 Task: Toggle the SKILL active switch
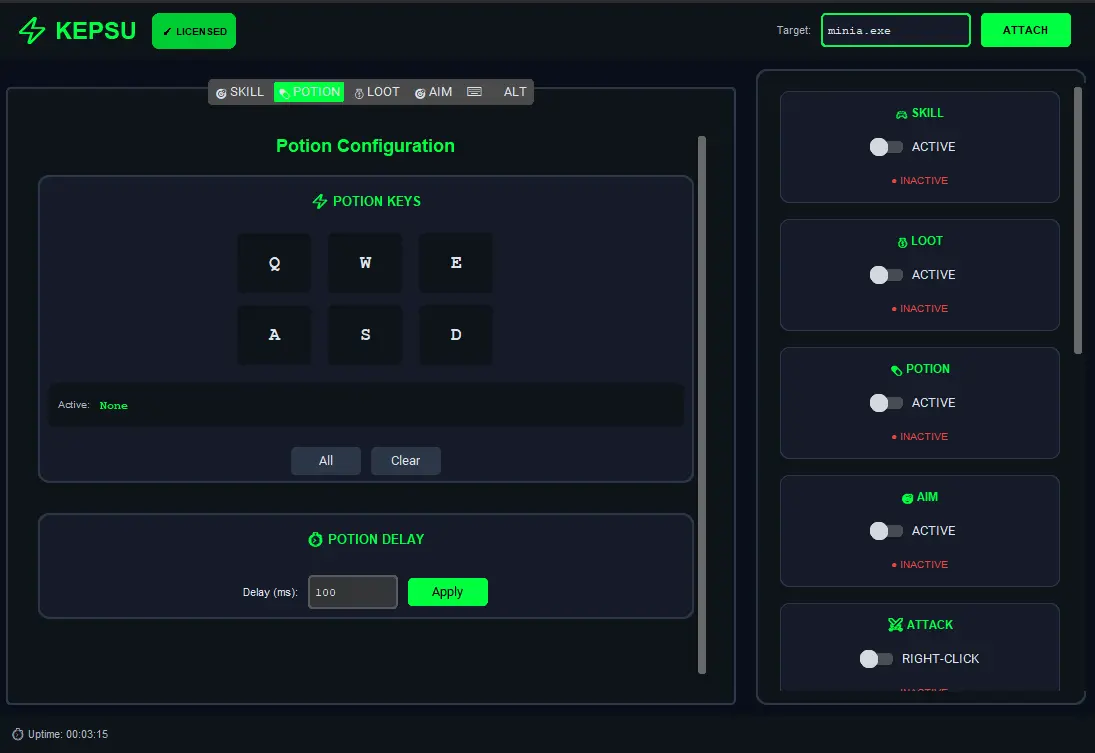885,147
